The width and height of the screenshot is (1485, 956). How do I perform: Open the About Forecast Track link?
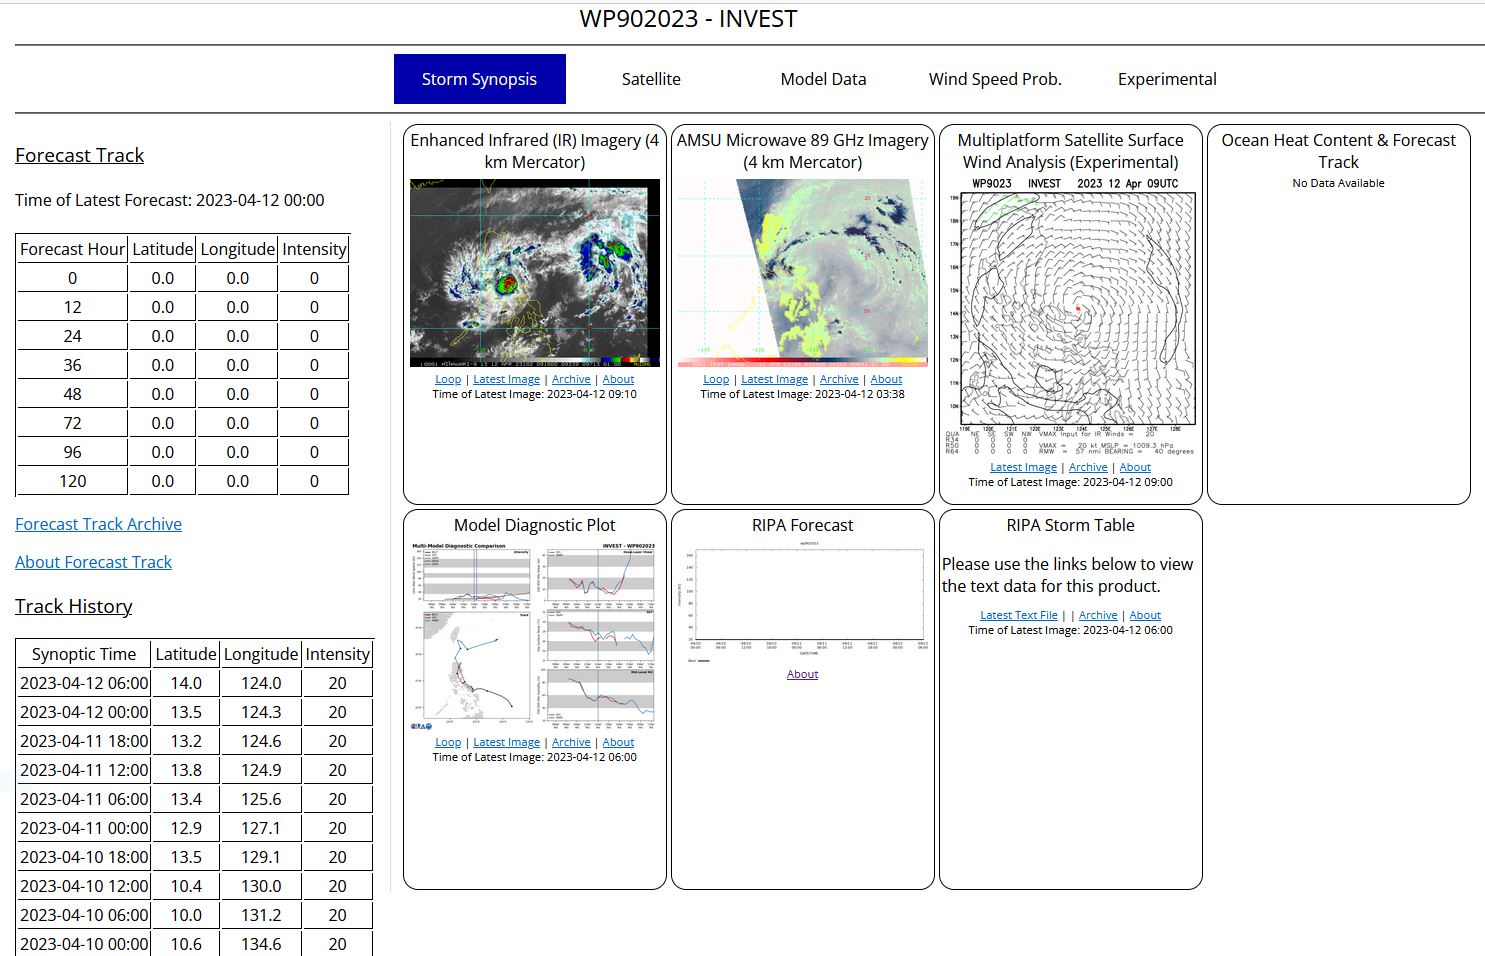(93, 562)
